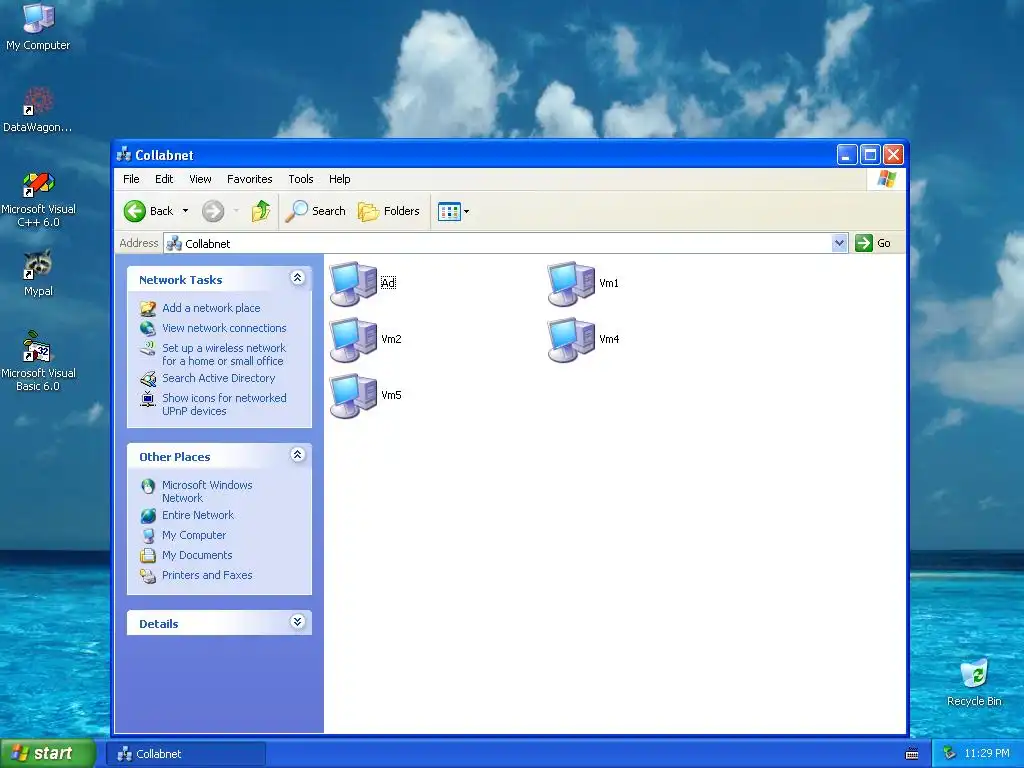Collapse the Other Places panel
This screenshot has width=1024, height=768.
(x=297, y=455)
